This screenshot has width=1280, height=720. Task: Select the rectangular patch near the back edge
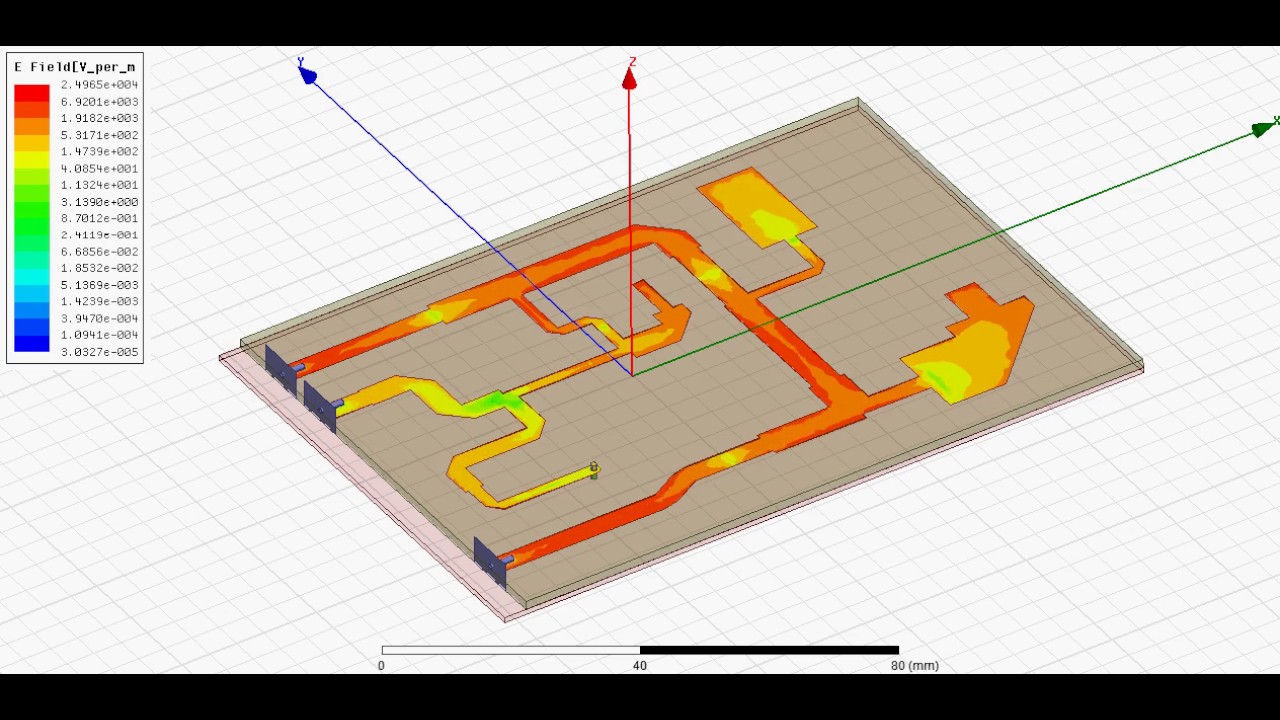tap(756, 206)
